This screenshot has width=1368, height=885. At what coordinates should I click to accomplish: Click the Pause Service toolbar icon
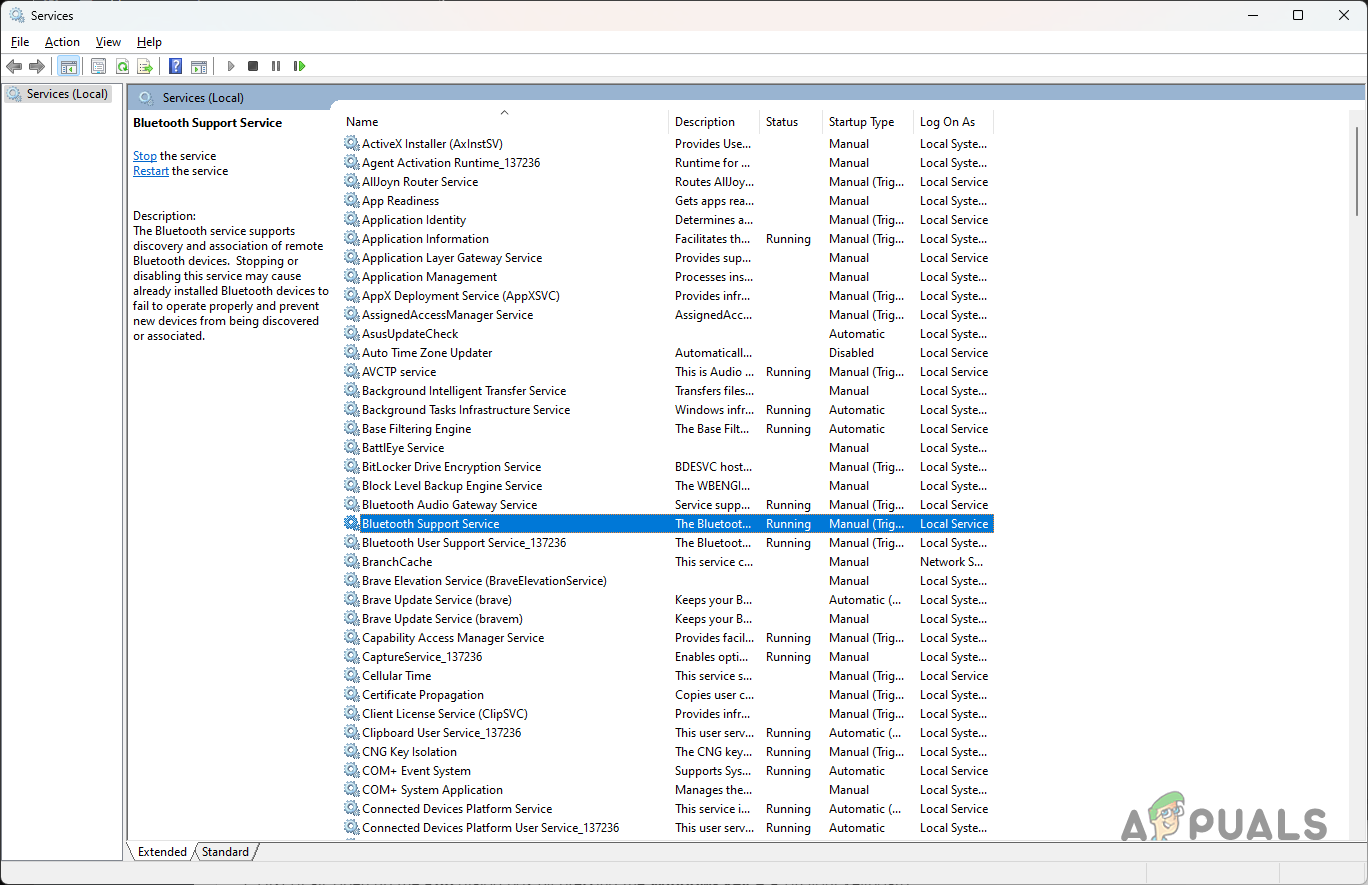coord(276,66)
